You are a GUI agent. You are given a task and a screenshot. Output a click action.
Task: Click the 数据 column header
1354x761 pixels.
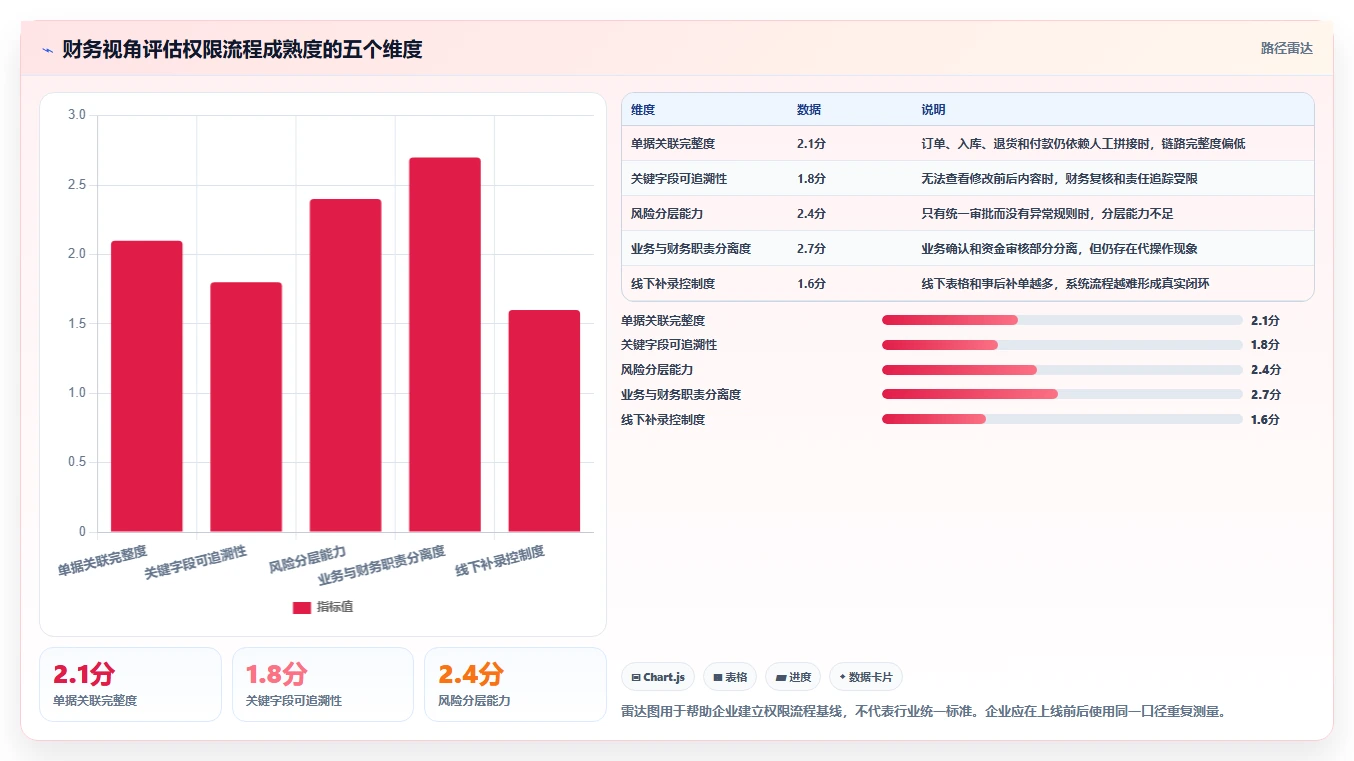coord(850,110)
